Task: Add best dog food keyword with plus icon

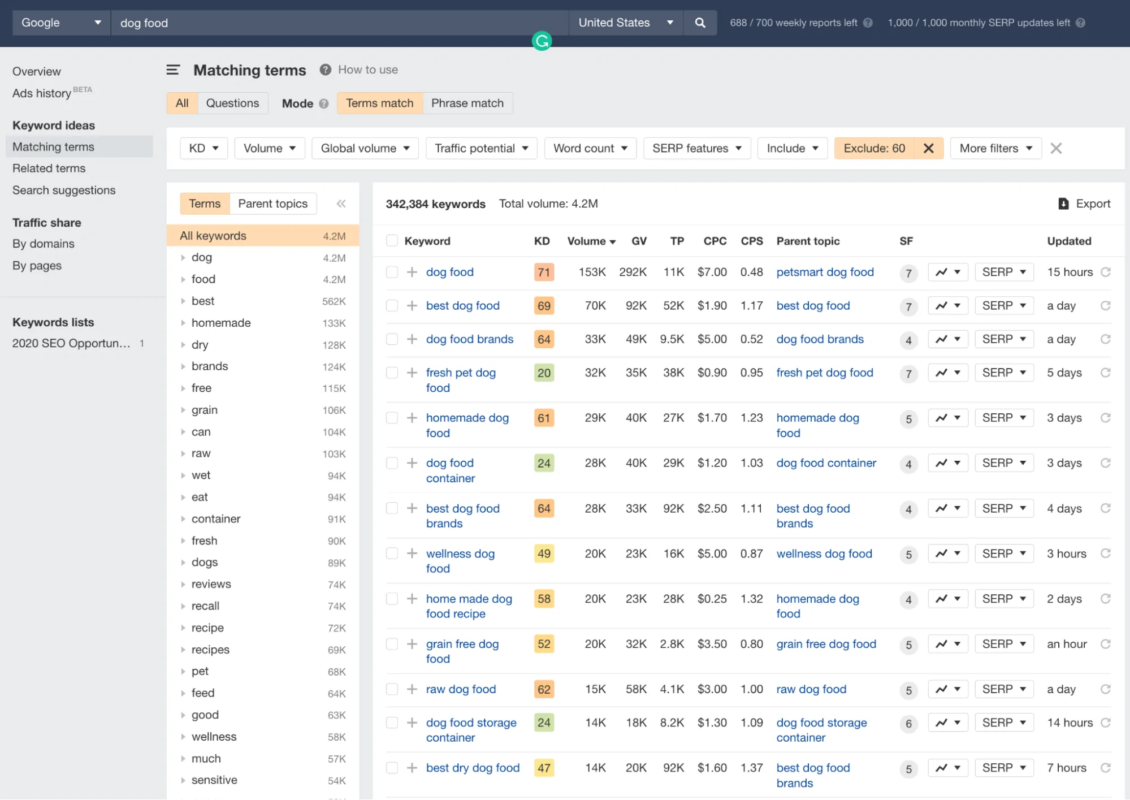Action: coord(411,306)
